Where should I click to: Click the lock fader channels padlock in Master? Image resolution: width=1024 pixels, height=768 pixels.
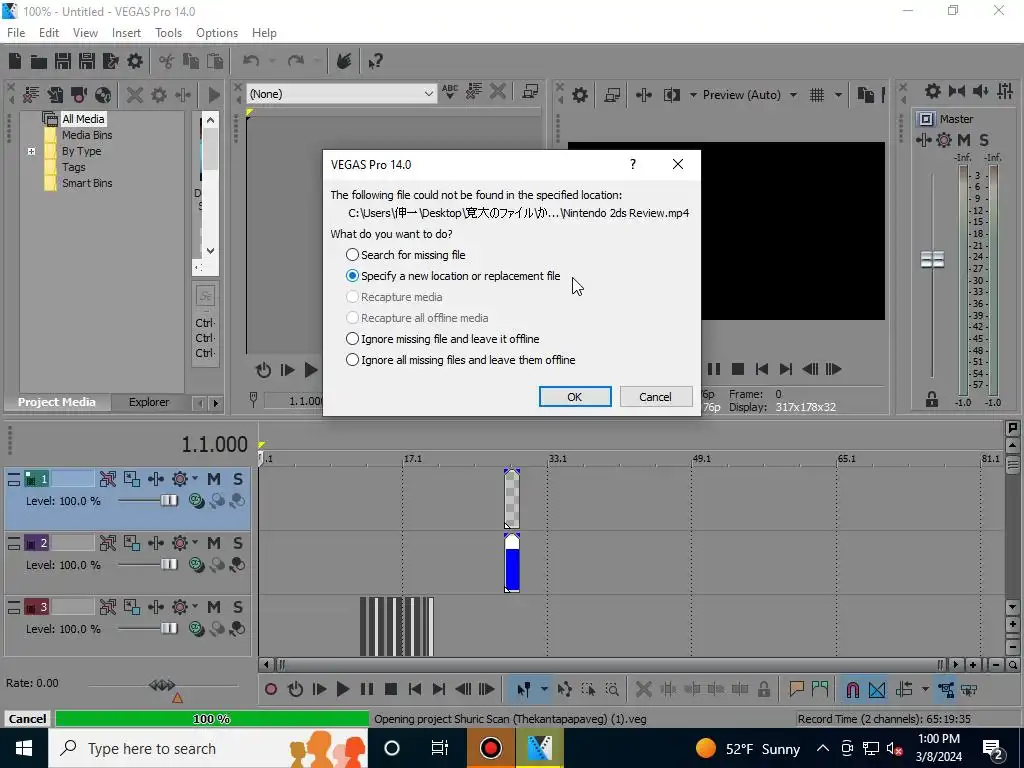click(x=932, y=399)
